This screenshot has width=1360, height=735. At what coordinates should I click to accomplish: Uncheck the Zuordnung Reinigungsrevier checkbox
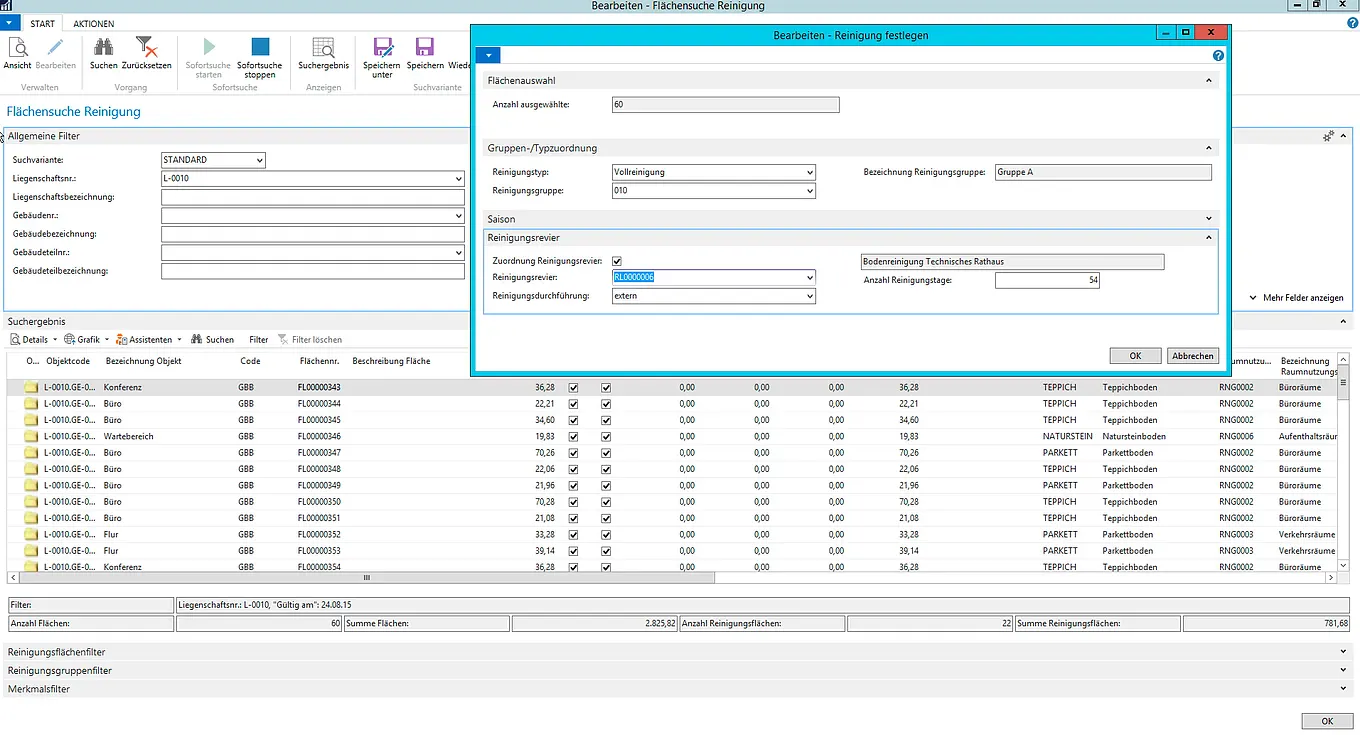tap(617, 261)
